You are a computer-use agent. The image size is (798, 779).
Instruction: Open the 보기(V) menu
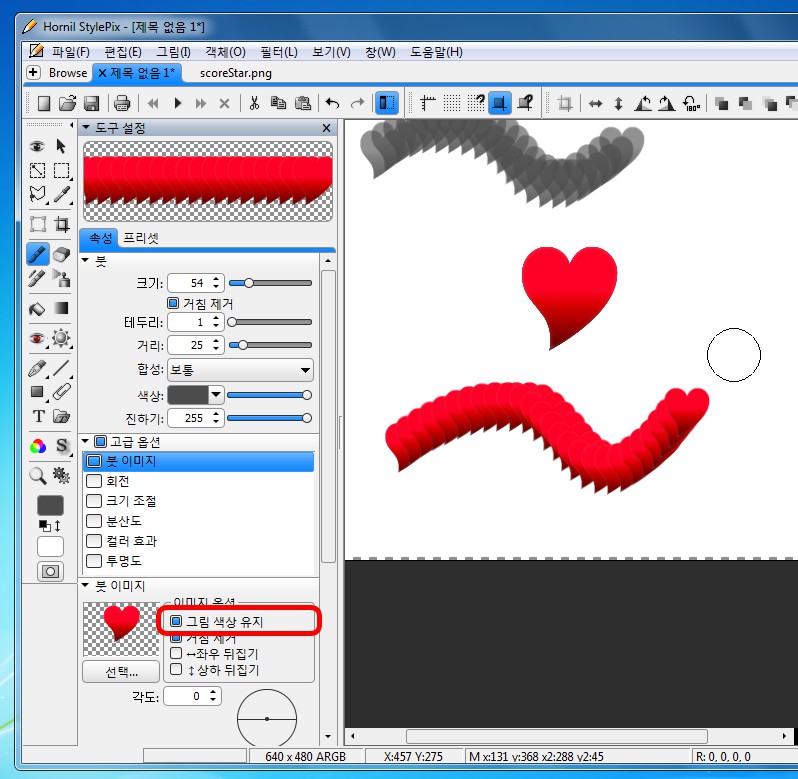tap(331, 52)
